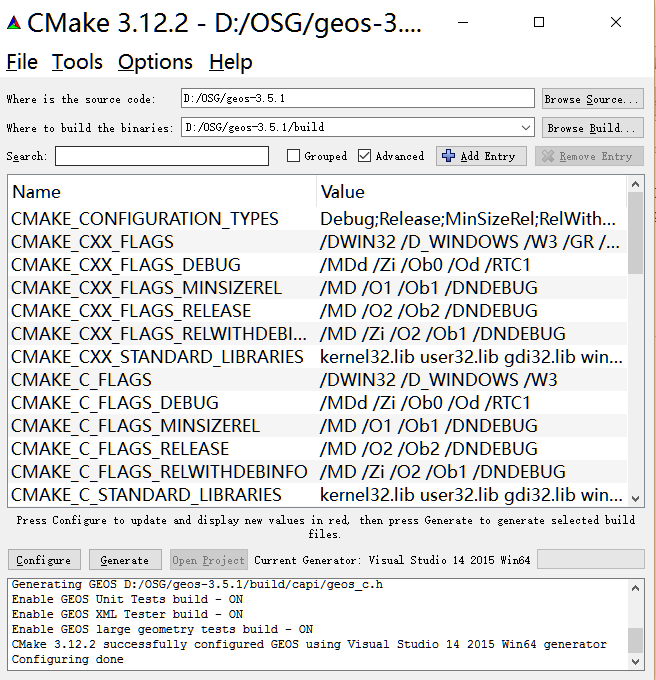
Task: Click the blue plus icon on Add Entry
Action: click(448, 156)
